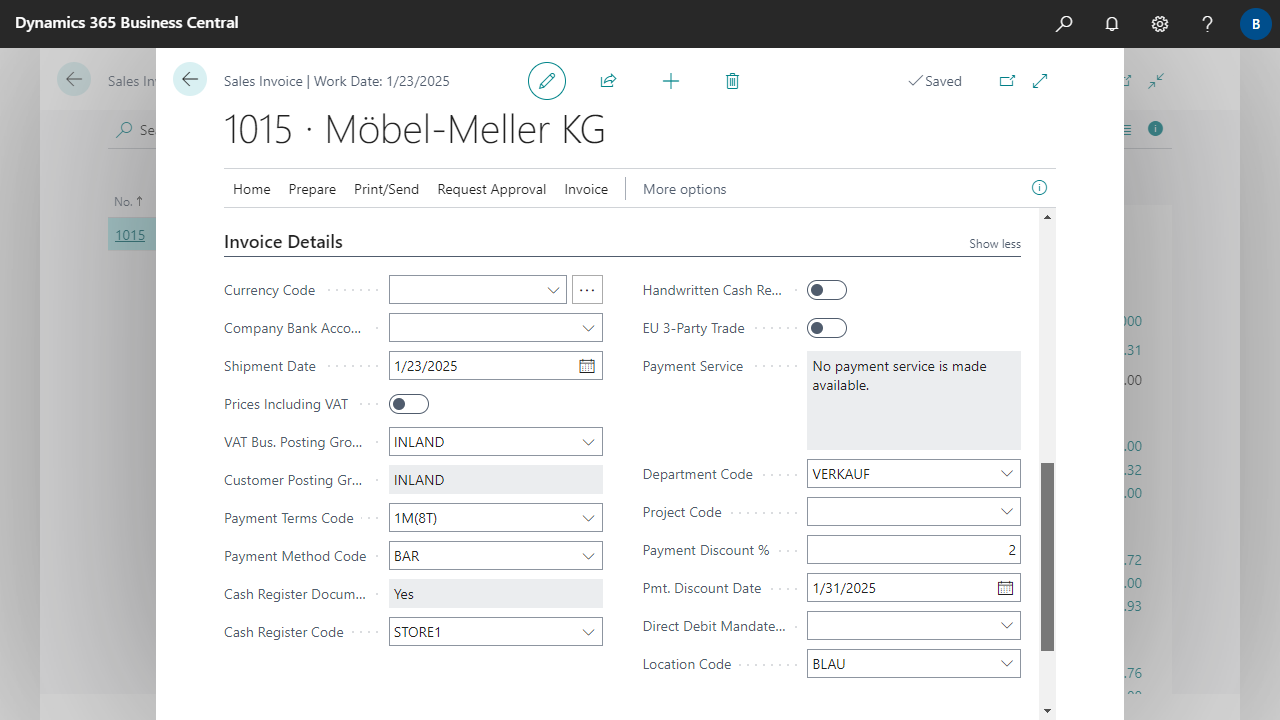Open the search magnifier in top bar

1064,23
